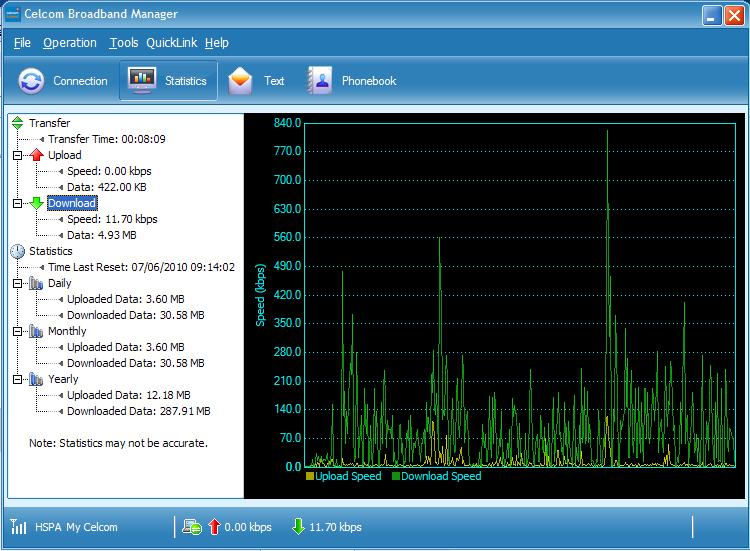Click 'Downloaded Data: 287.91 MB' row

(139, 411)
